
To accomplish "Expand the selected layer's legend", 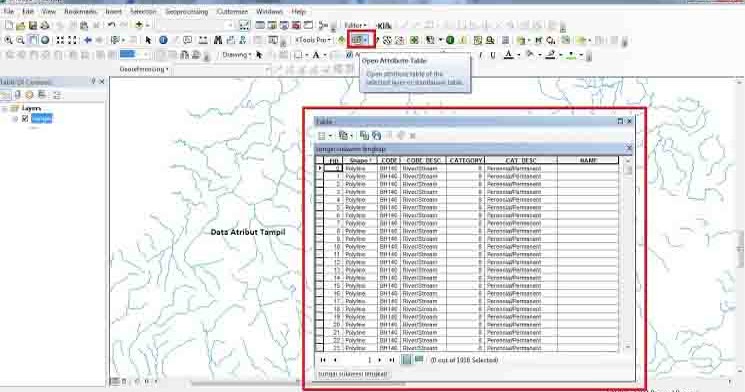I will [x=15, y=119].
